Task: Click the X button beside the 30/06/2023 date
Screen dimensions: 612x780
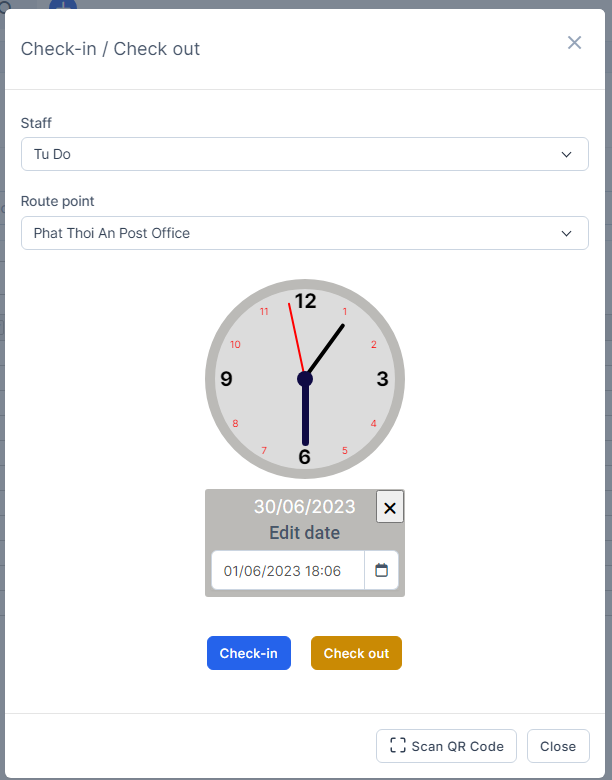Action: [x=390, y=508]
